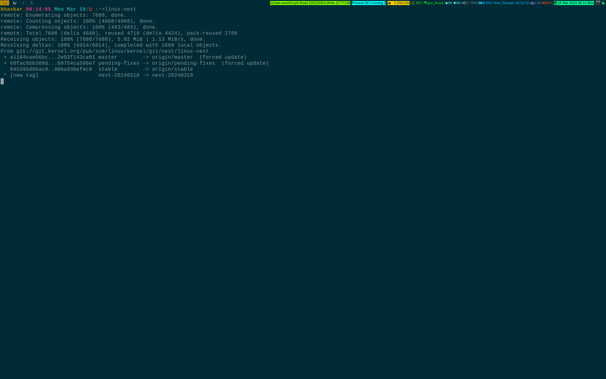Click the green gnu_linux status entry
The image size is (606, 379).
434,3
